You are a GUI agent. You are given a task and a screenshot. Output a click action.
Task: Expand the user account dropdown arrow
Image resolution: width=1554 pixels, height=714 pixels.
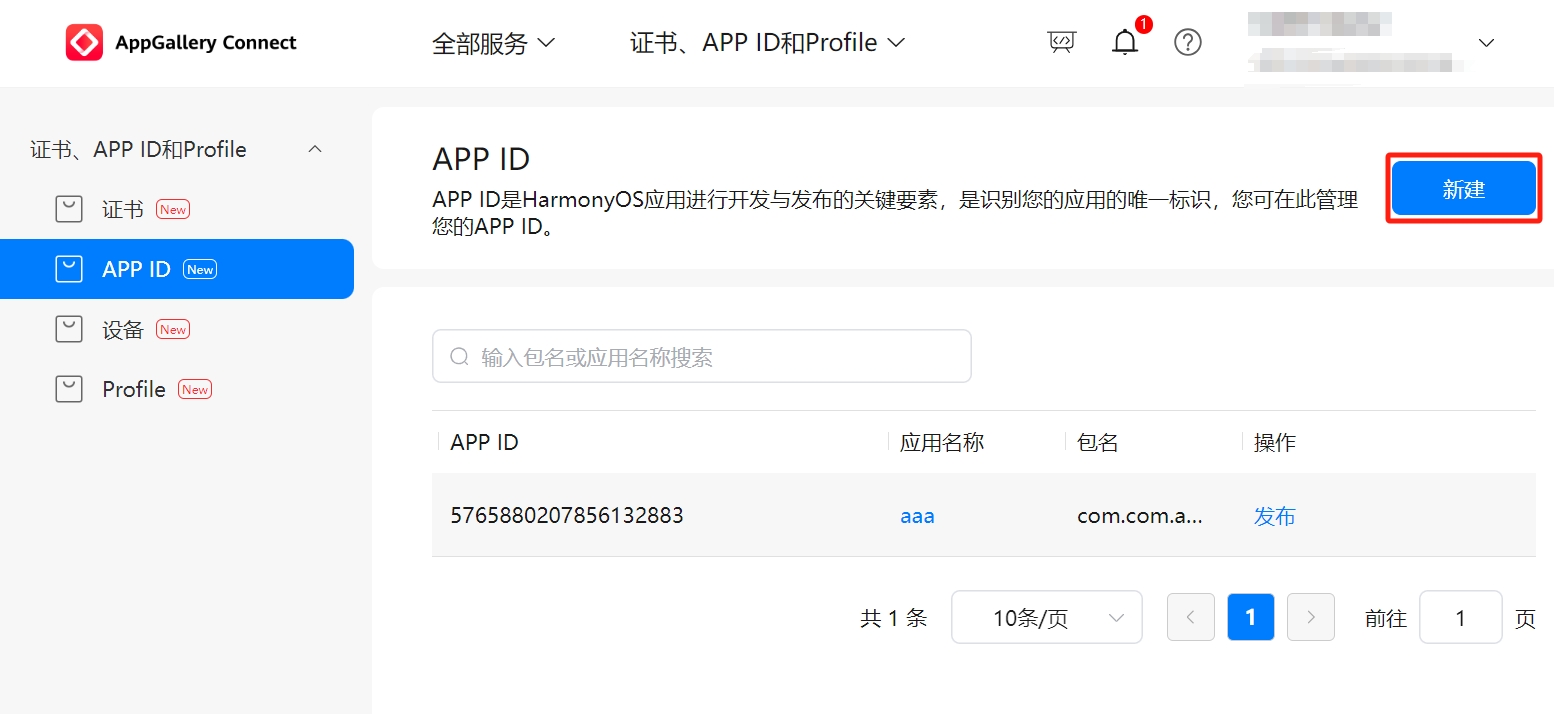[x=1486, y=43]
